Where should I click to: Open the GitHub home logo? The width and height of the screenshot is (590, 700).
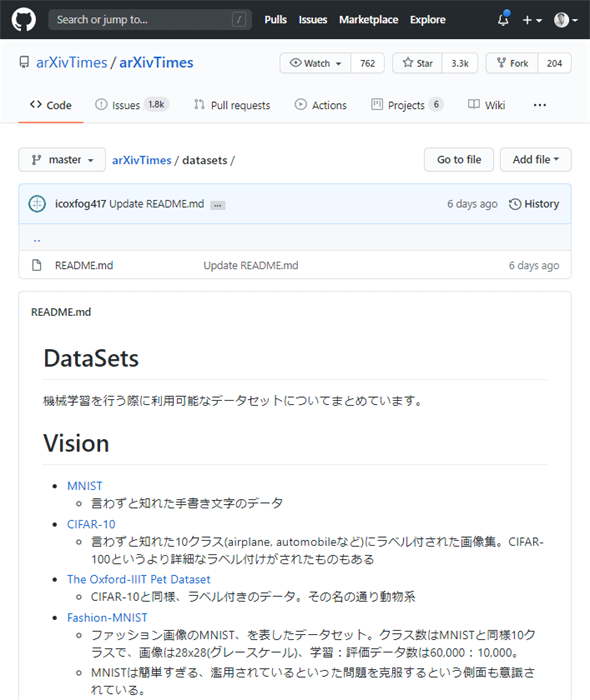(23, 20)
